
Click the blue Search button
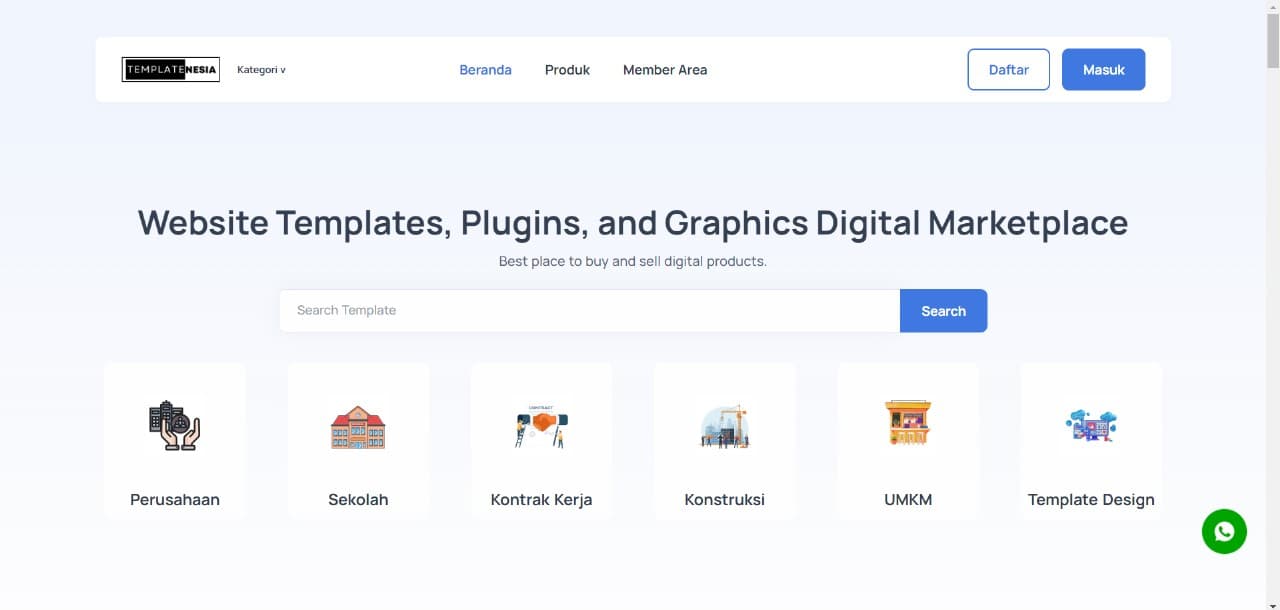(x=943, y=311)
